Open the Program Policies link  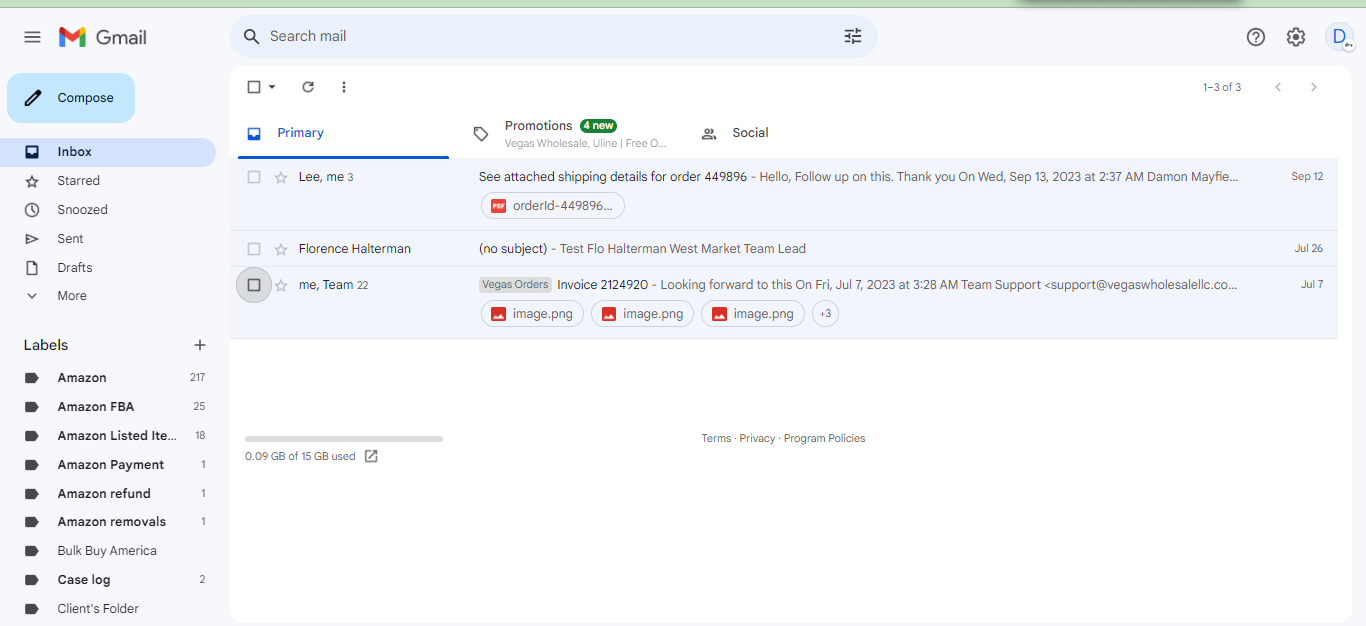coord(824,439)
